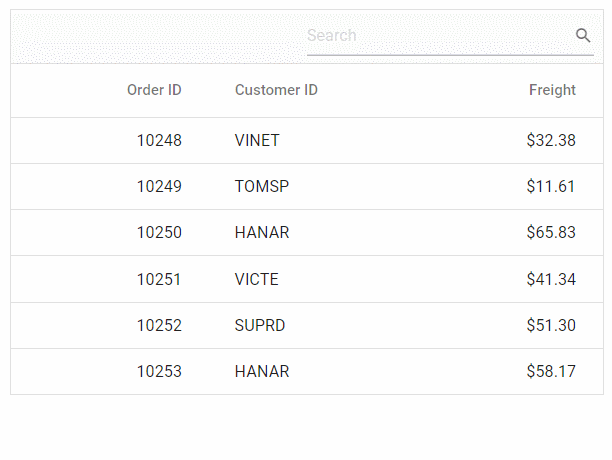The width and height of the screenshot is (612, 460).
Task: Select the $11.61 freight cell
Action: [551, 187]
